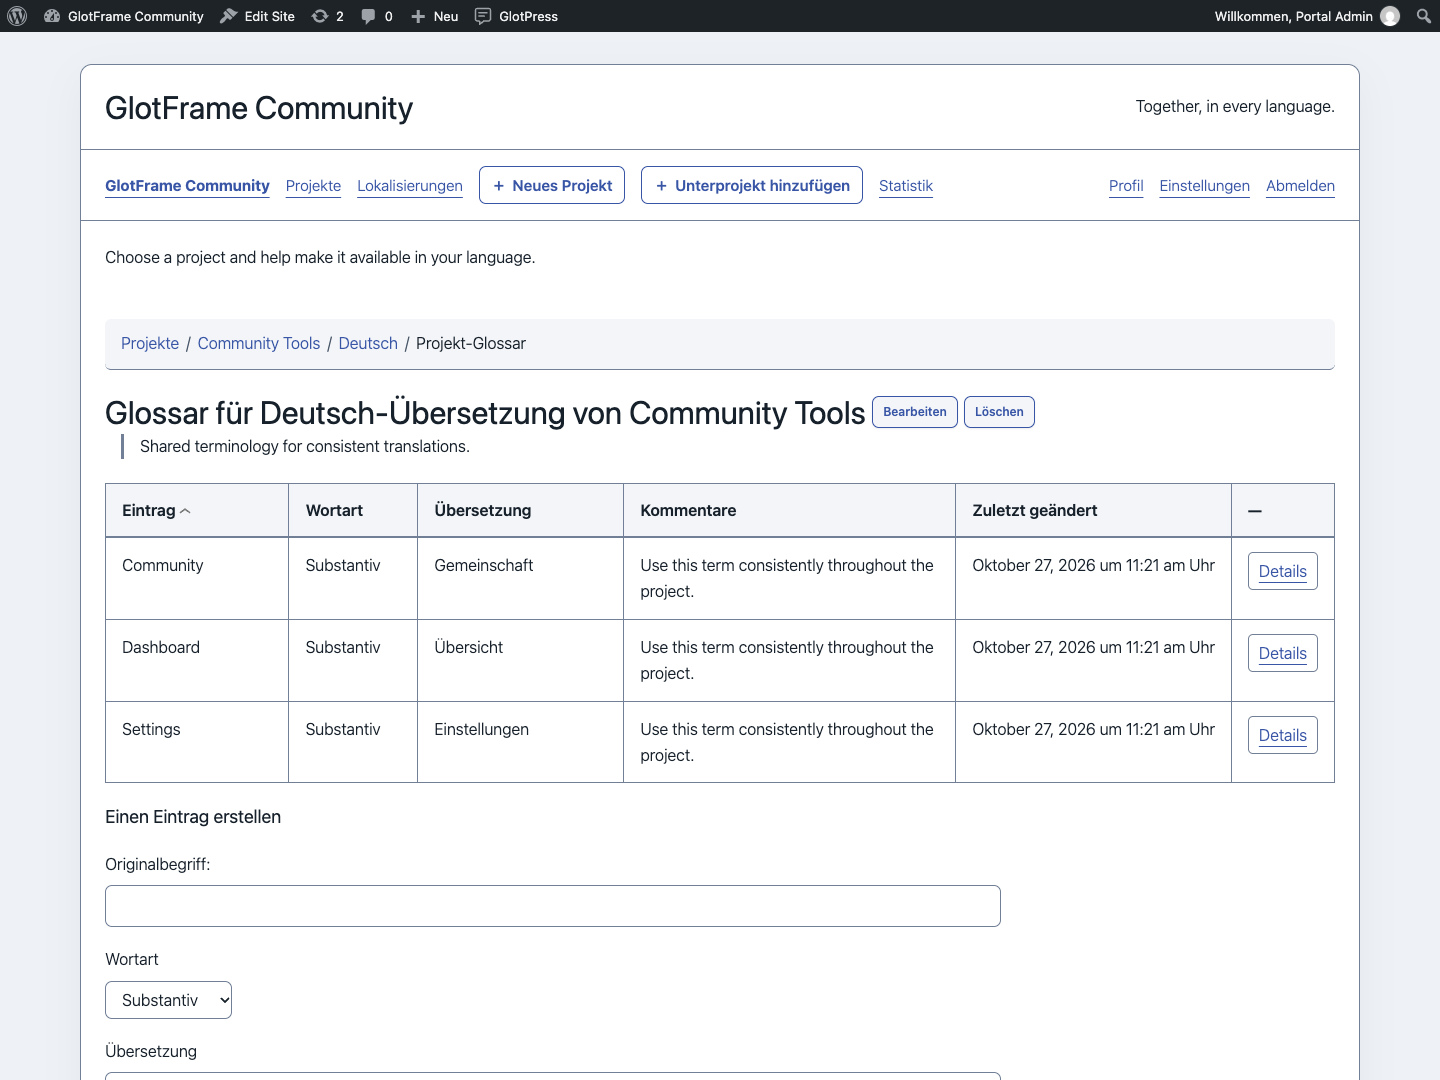
Task: Focus the Originalbegriff input field
Action: (x=553, y=906)
